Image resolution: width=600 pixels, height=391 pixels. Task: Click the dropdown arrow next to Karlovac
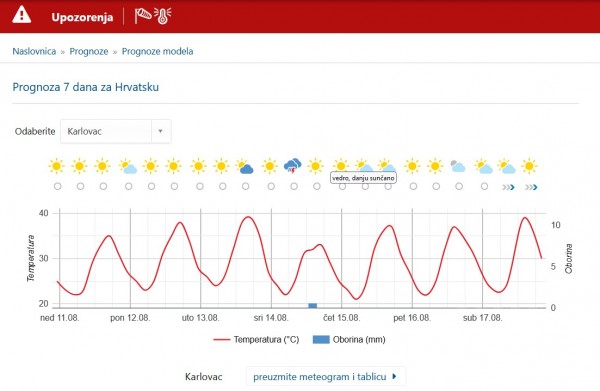tap(161, 131)
